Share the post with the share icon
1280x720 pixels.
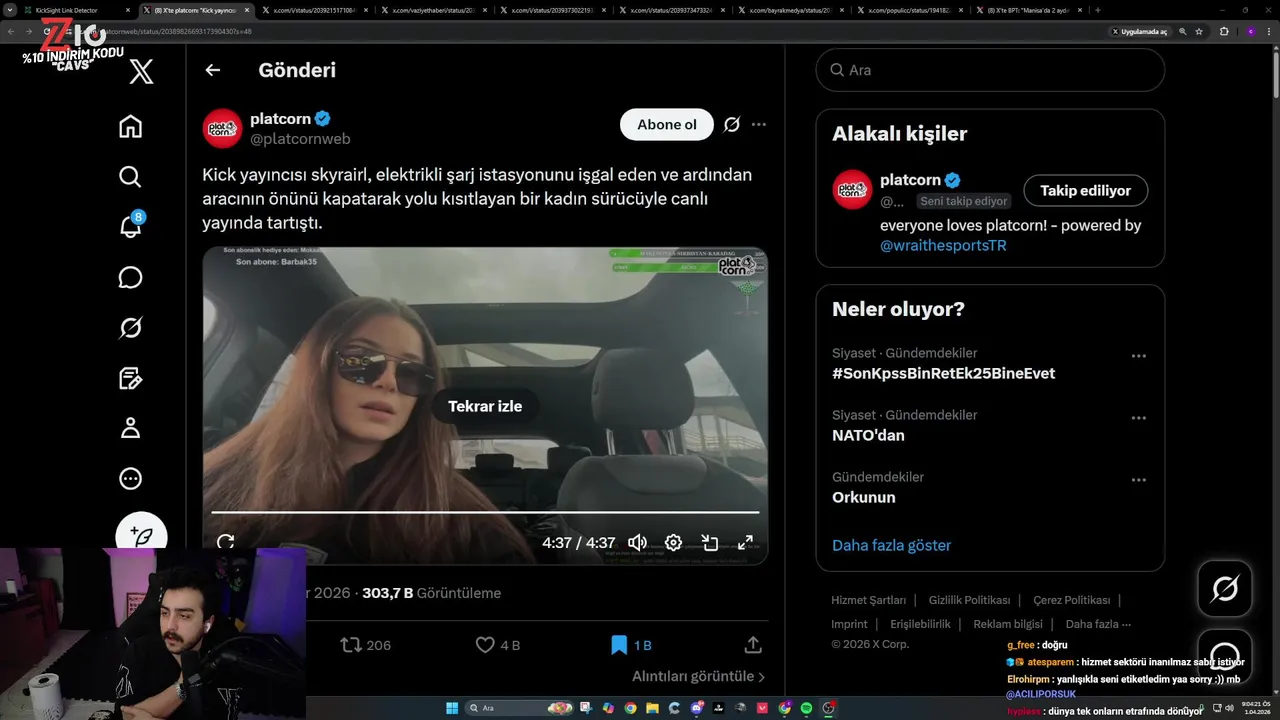click(x=753, y=645)
